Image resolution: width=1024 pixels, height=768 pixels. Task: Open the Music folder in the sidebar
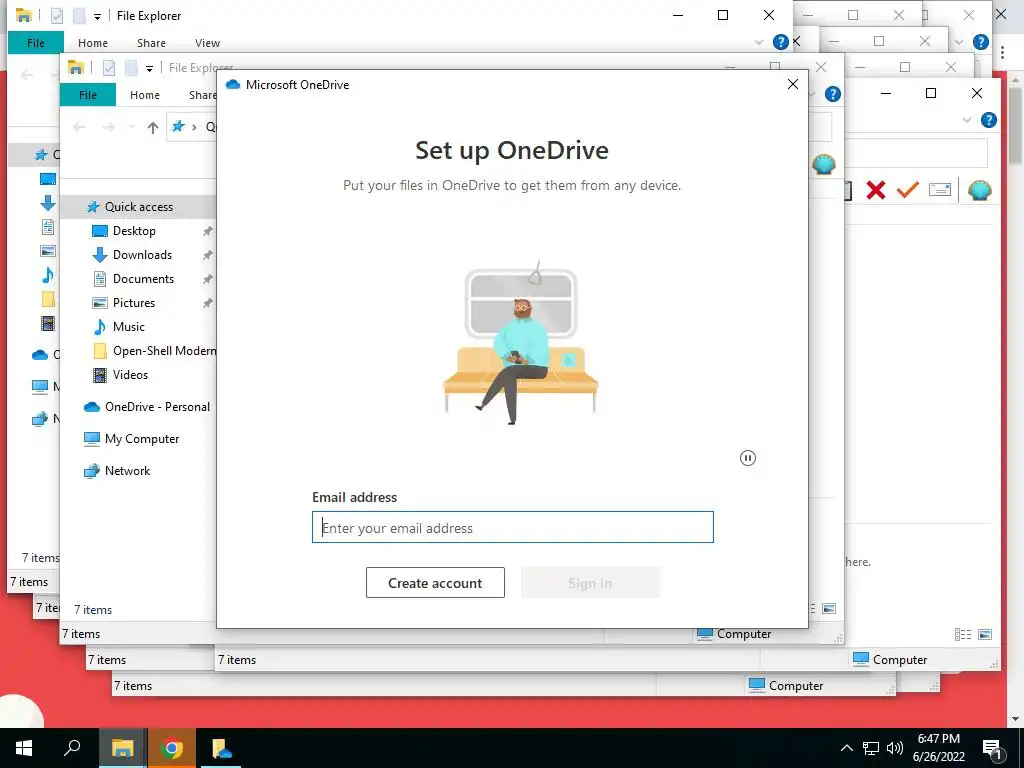pos(128,327)
